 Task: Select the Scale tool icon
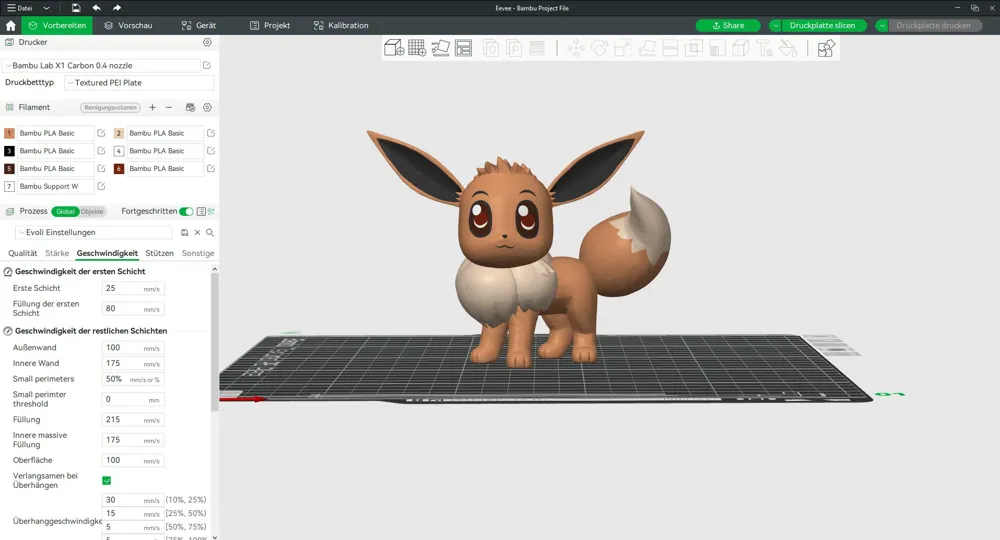[623, 48]
